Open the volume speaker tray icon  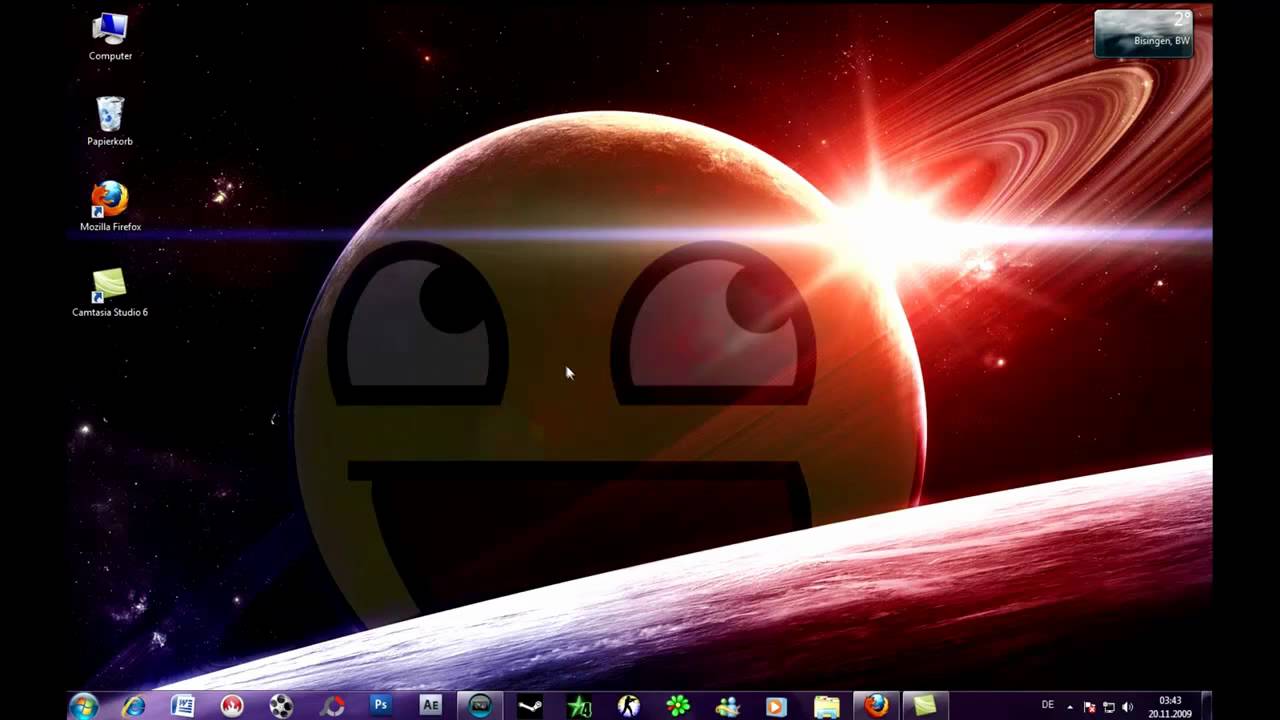(1128, 707)
